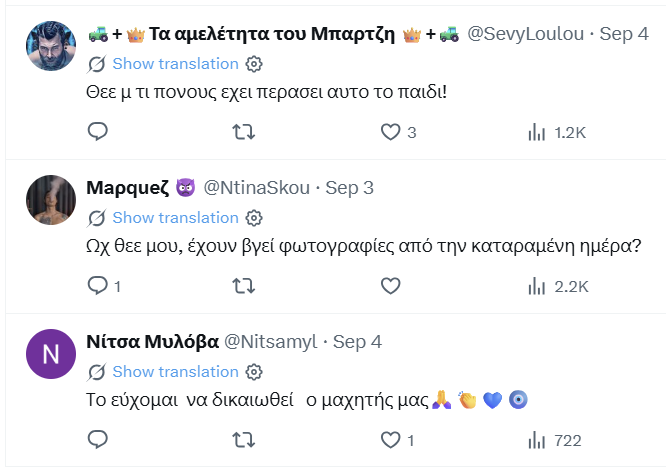666x467 pixels.
Task: Like the @Nitsamyl tweet with 1 like
Action: point(397,440)
